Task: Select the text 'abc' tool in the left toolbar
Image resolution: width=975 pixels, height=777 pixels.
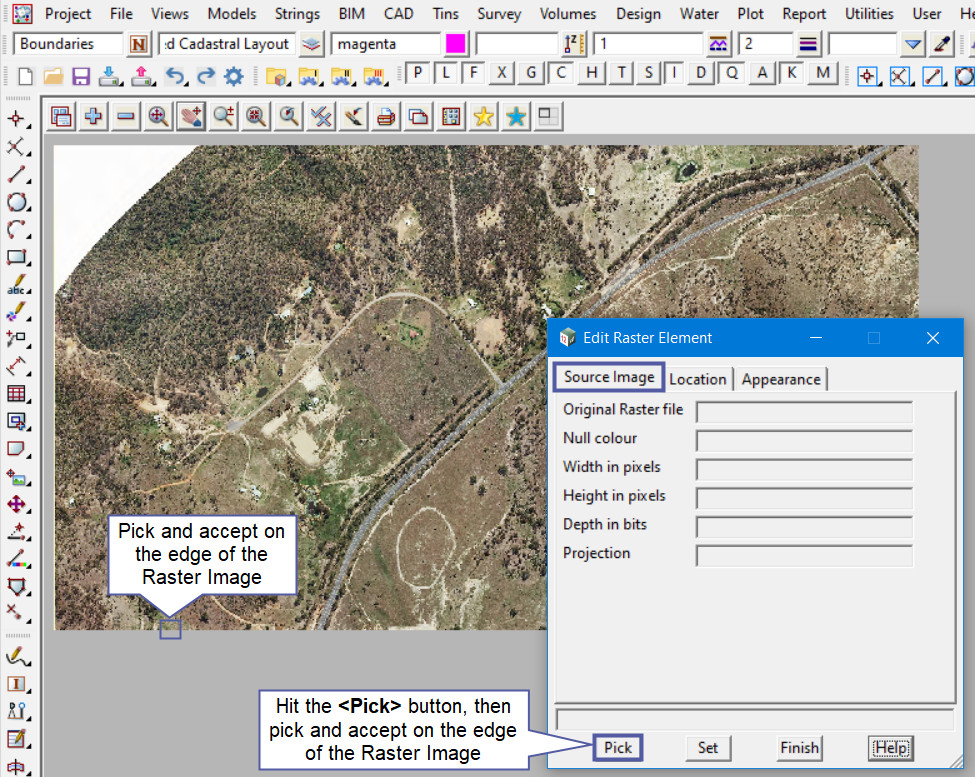Action: tap(16, 286)
